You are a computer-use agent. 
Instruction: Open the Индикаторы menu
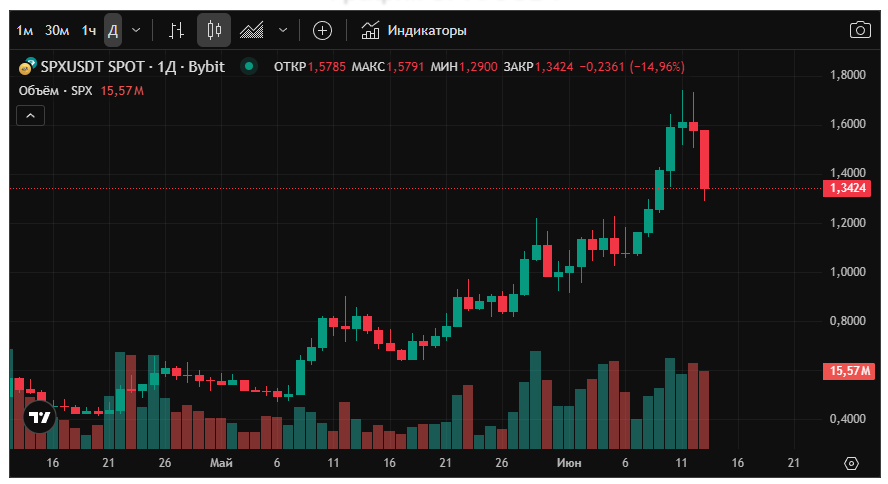(414, 31)
